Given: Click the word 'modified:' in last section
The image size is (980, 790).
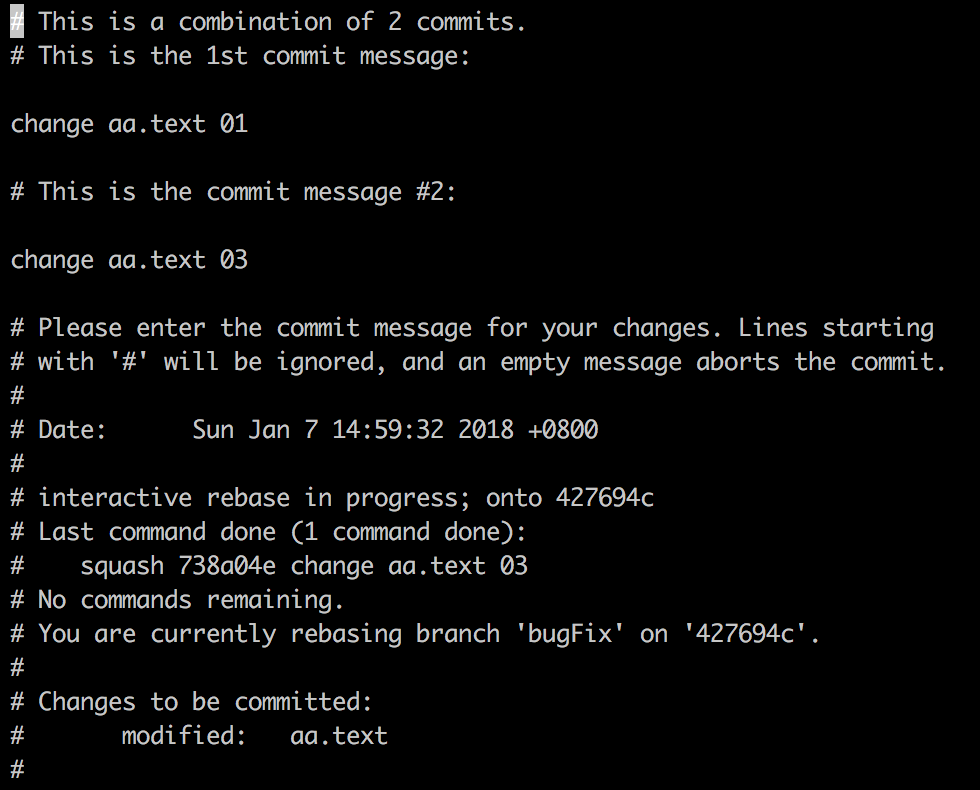Looking at the screenshot, I should (x=184, y=736).
